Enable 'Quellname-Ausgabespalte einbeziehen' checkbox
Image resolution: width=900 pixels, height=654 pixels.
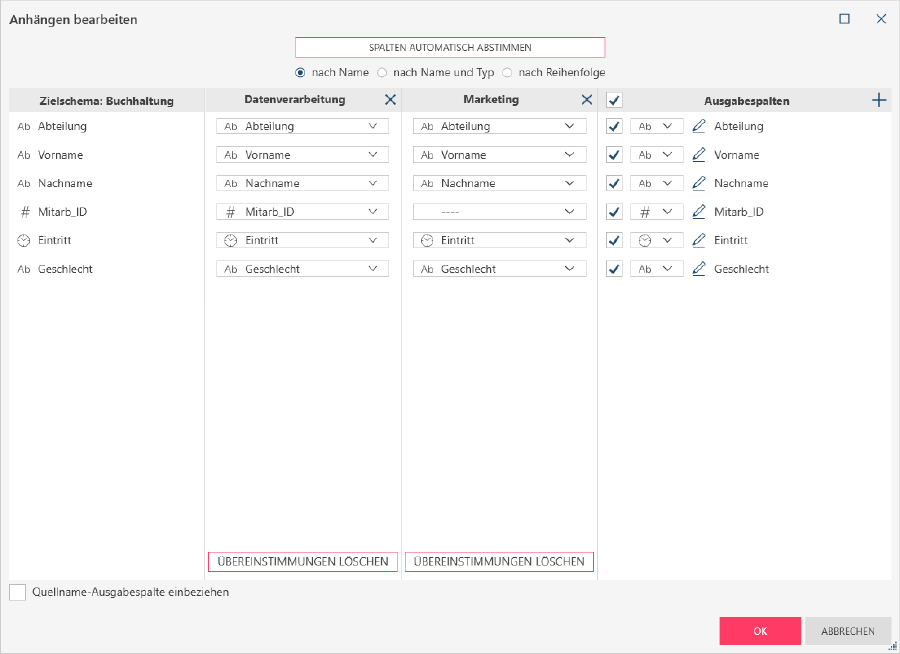18,592
